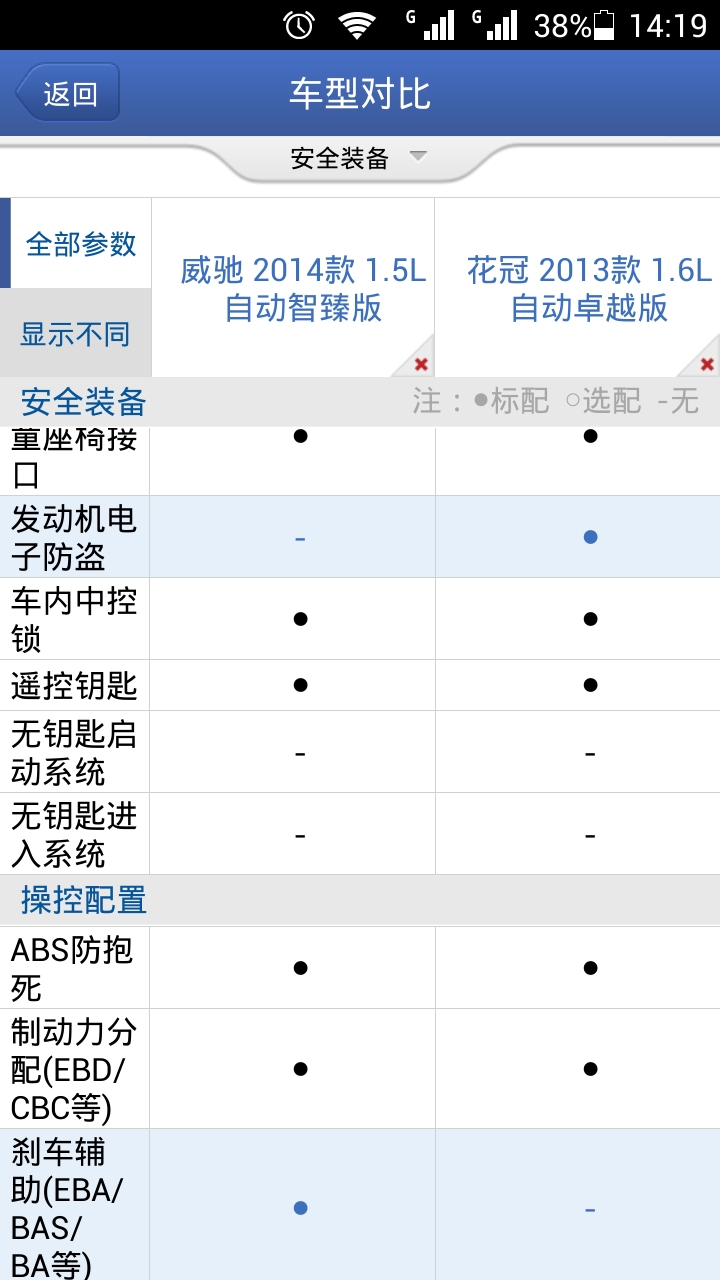Tap the Wi-Fi status bar icon
Screen dimensions: 720x1280
[x=357, y=25]
